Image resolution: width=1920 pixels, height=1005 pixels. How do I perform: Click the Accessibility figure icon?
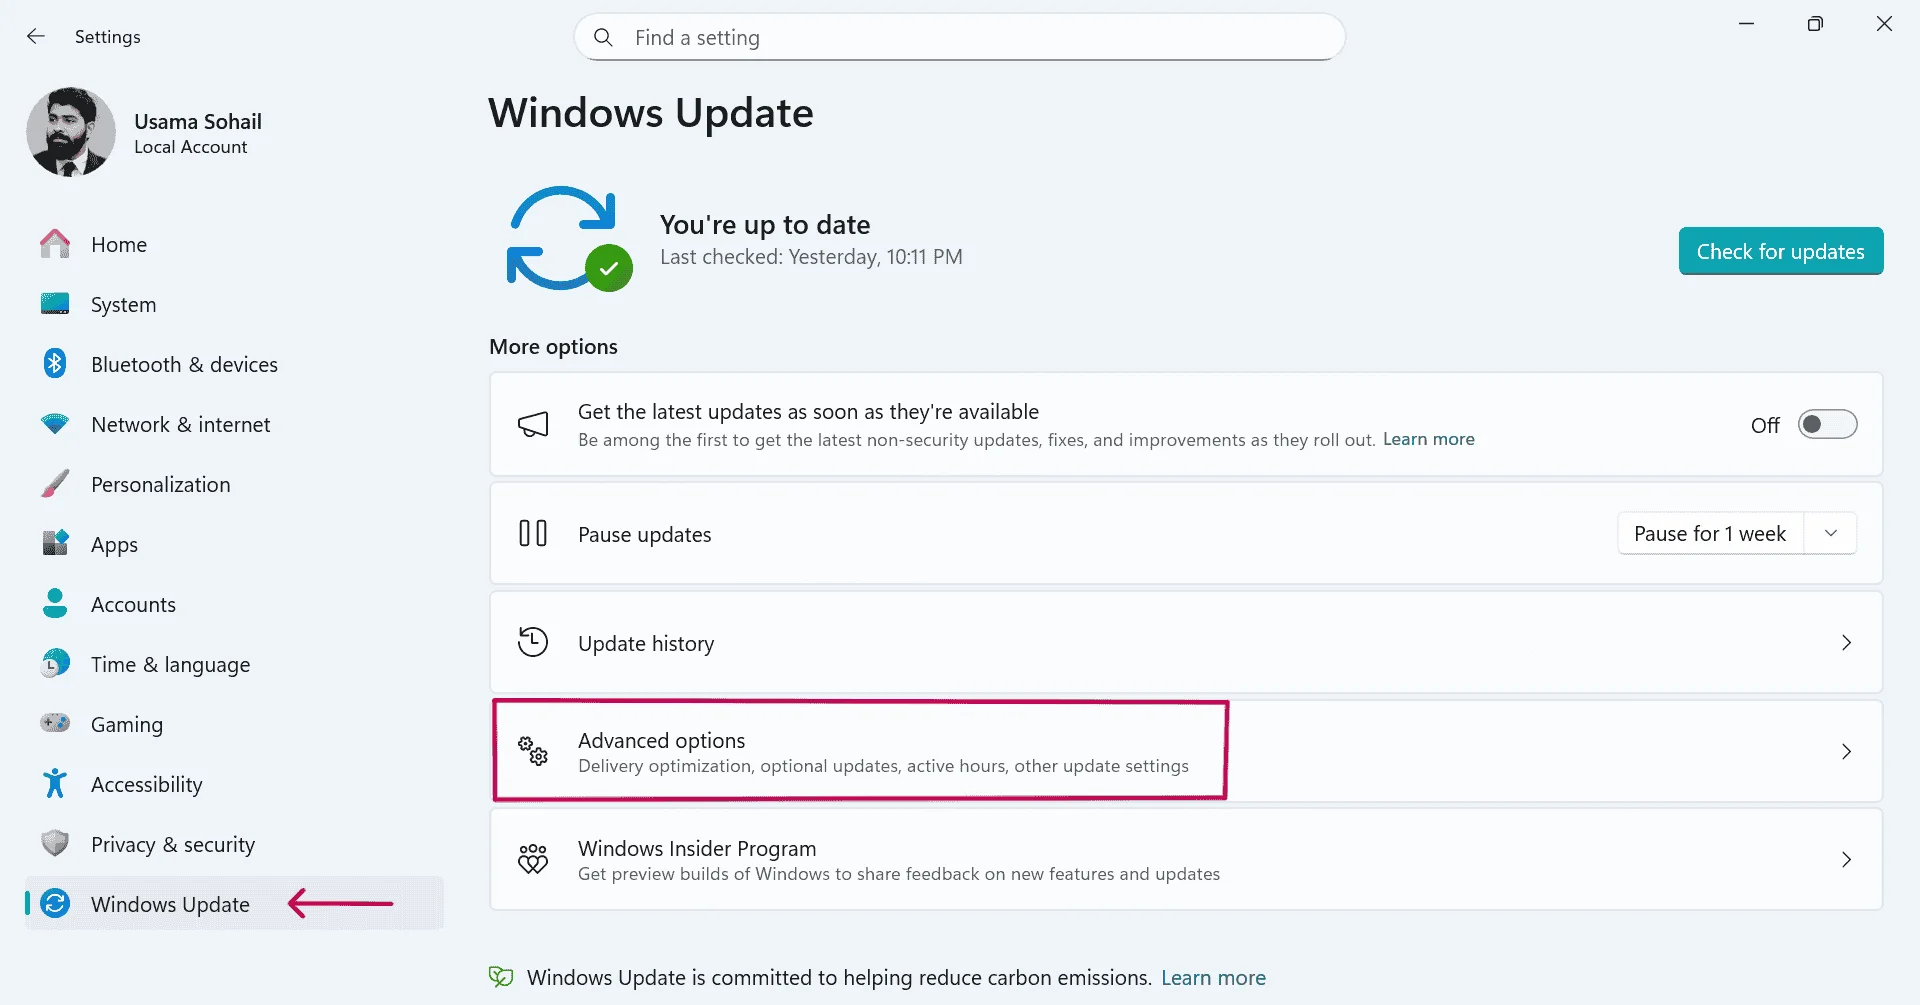point(55,784)
